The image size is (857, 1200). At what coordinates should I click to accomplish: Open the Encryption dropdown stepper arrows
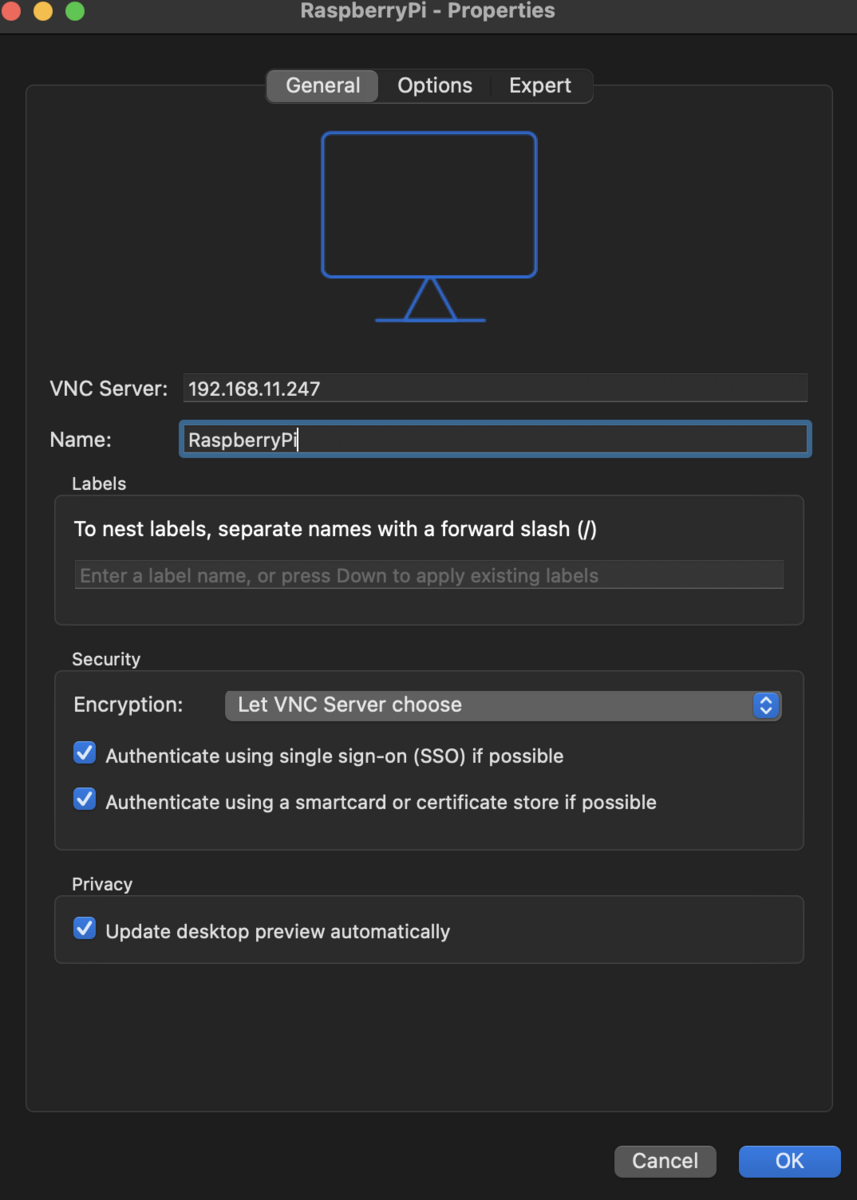(766, 705)
